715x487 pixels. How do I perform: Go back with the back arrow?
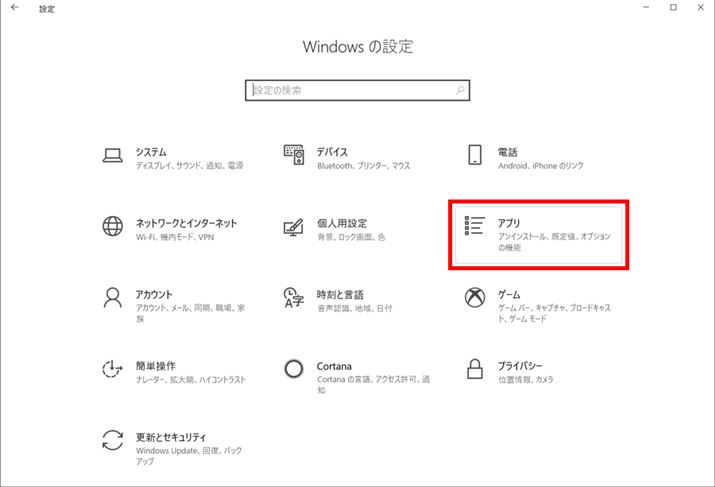[15, 7]
